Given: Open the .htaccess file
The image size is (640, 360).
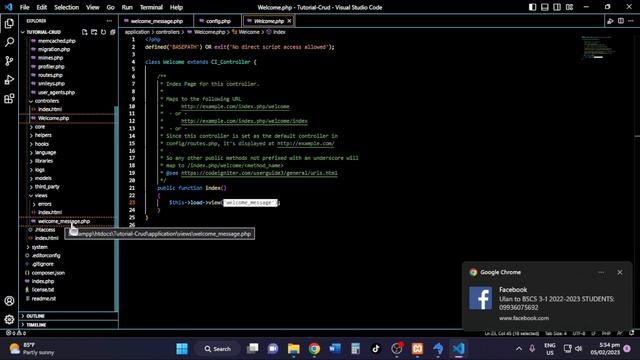Looking at the screenshot, I should (x=45, y=230).
